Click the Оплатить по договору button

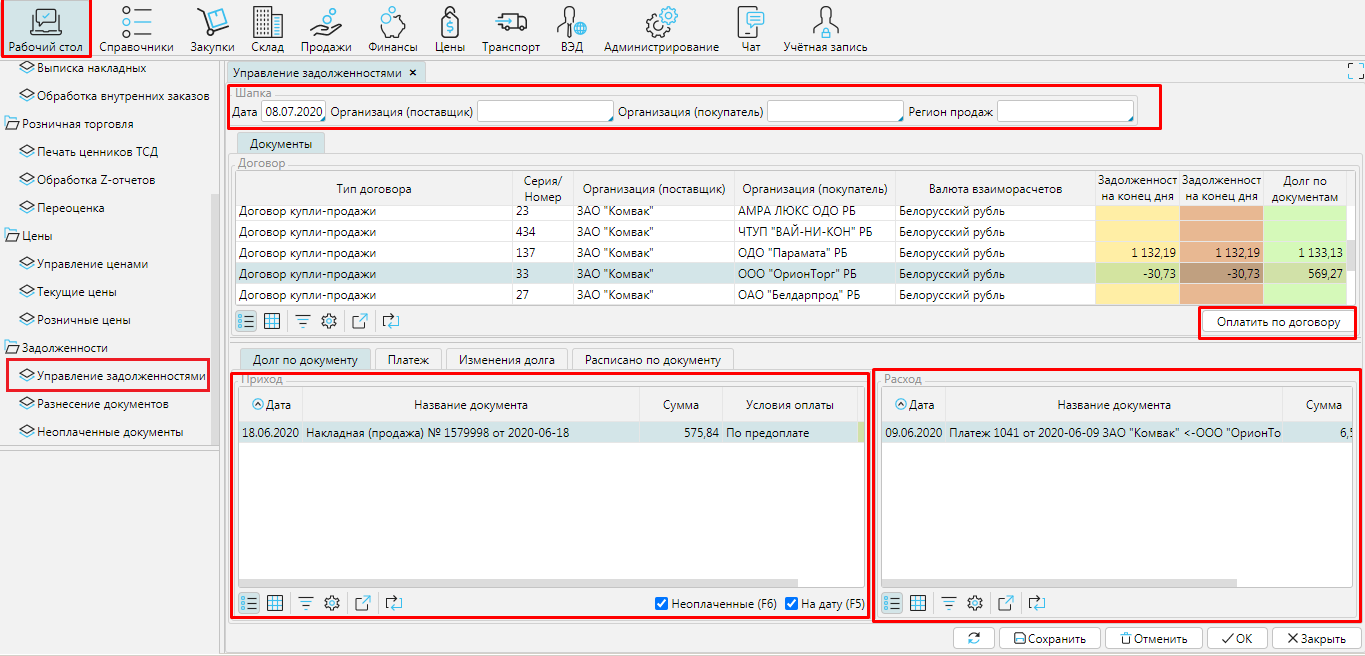[1278, 322]
